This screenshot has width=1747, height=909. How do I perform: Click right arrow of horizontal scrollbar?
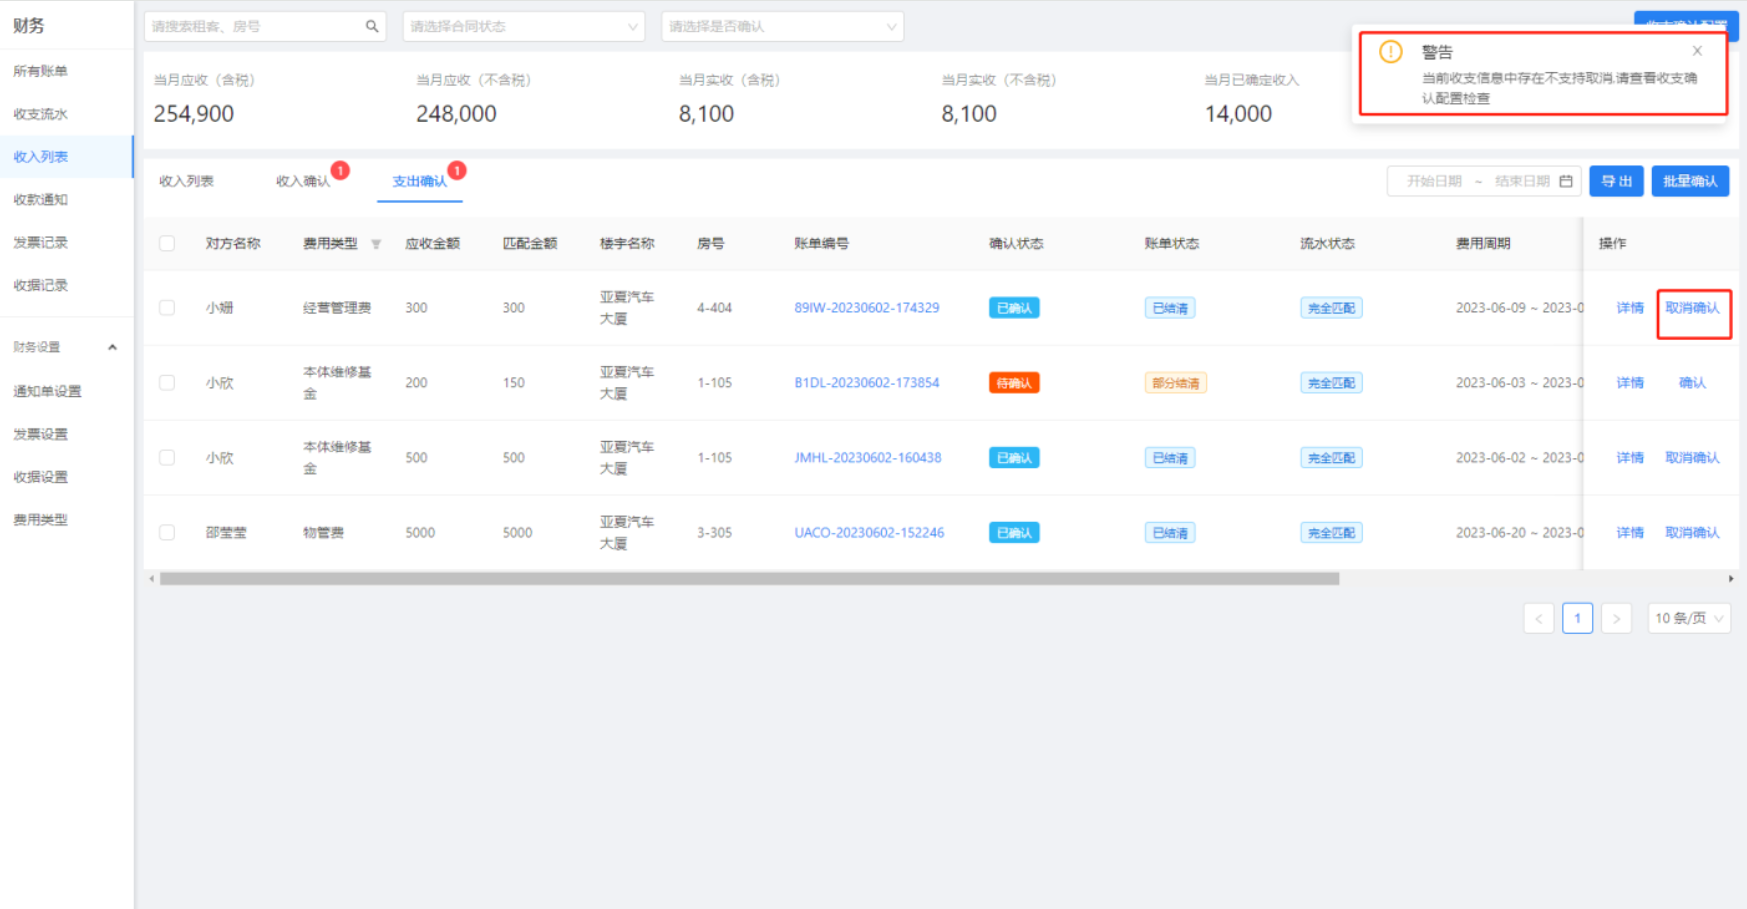point(1731,578)
